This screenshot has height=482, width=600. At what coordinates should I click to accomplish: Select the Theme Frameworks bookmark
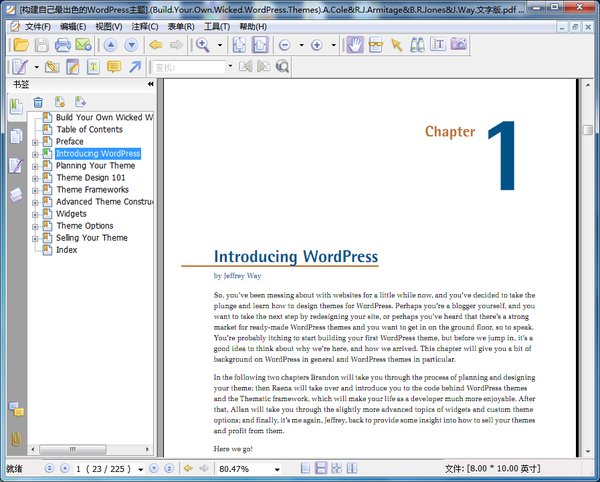[93, 189]
